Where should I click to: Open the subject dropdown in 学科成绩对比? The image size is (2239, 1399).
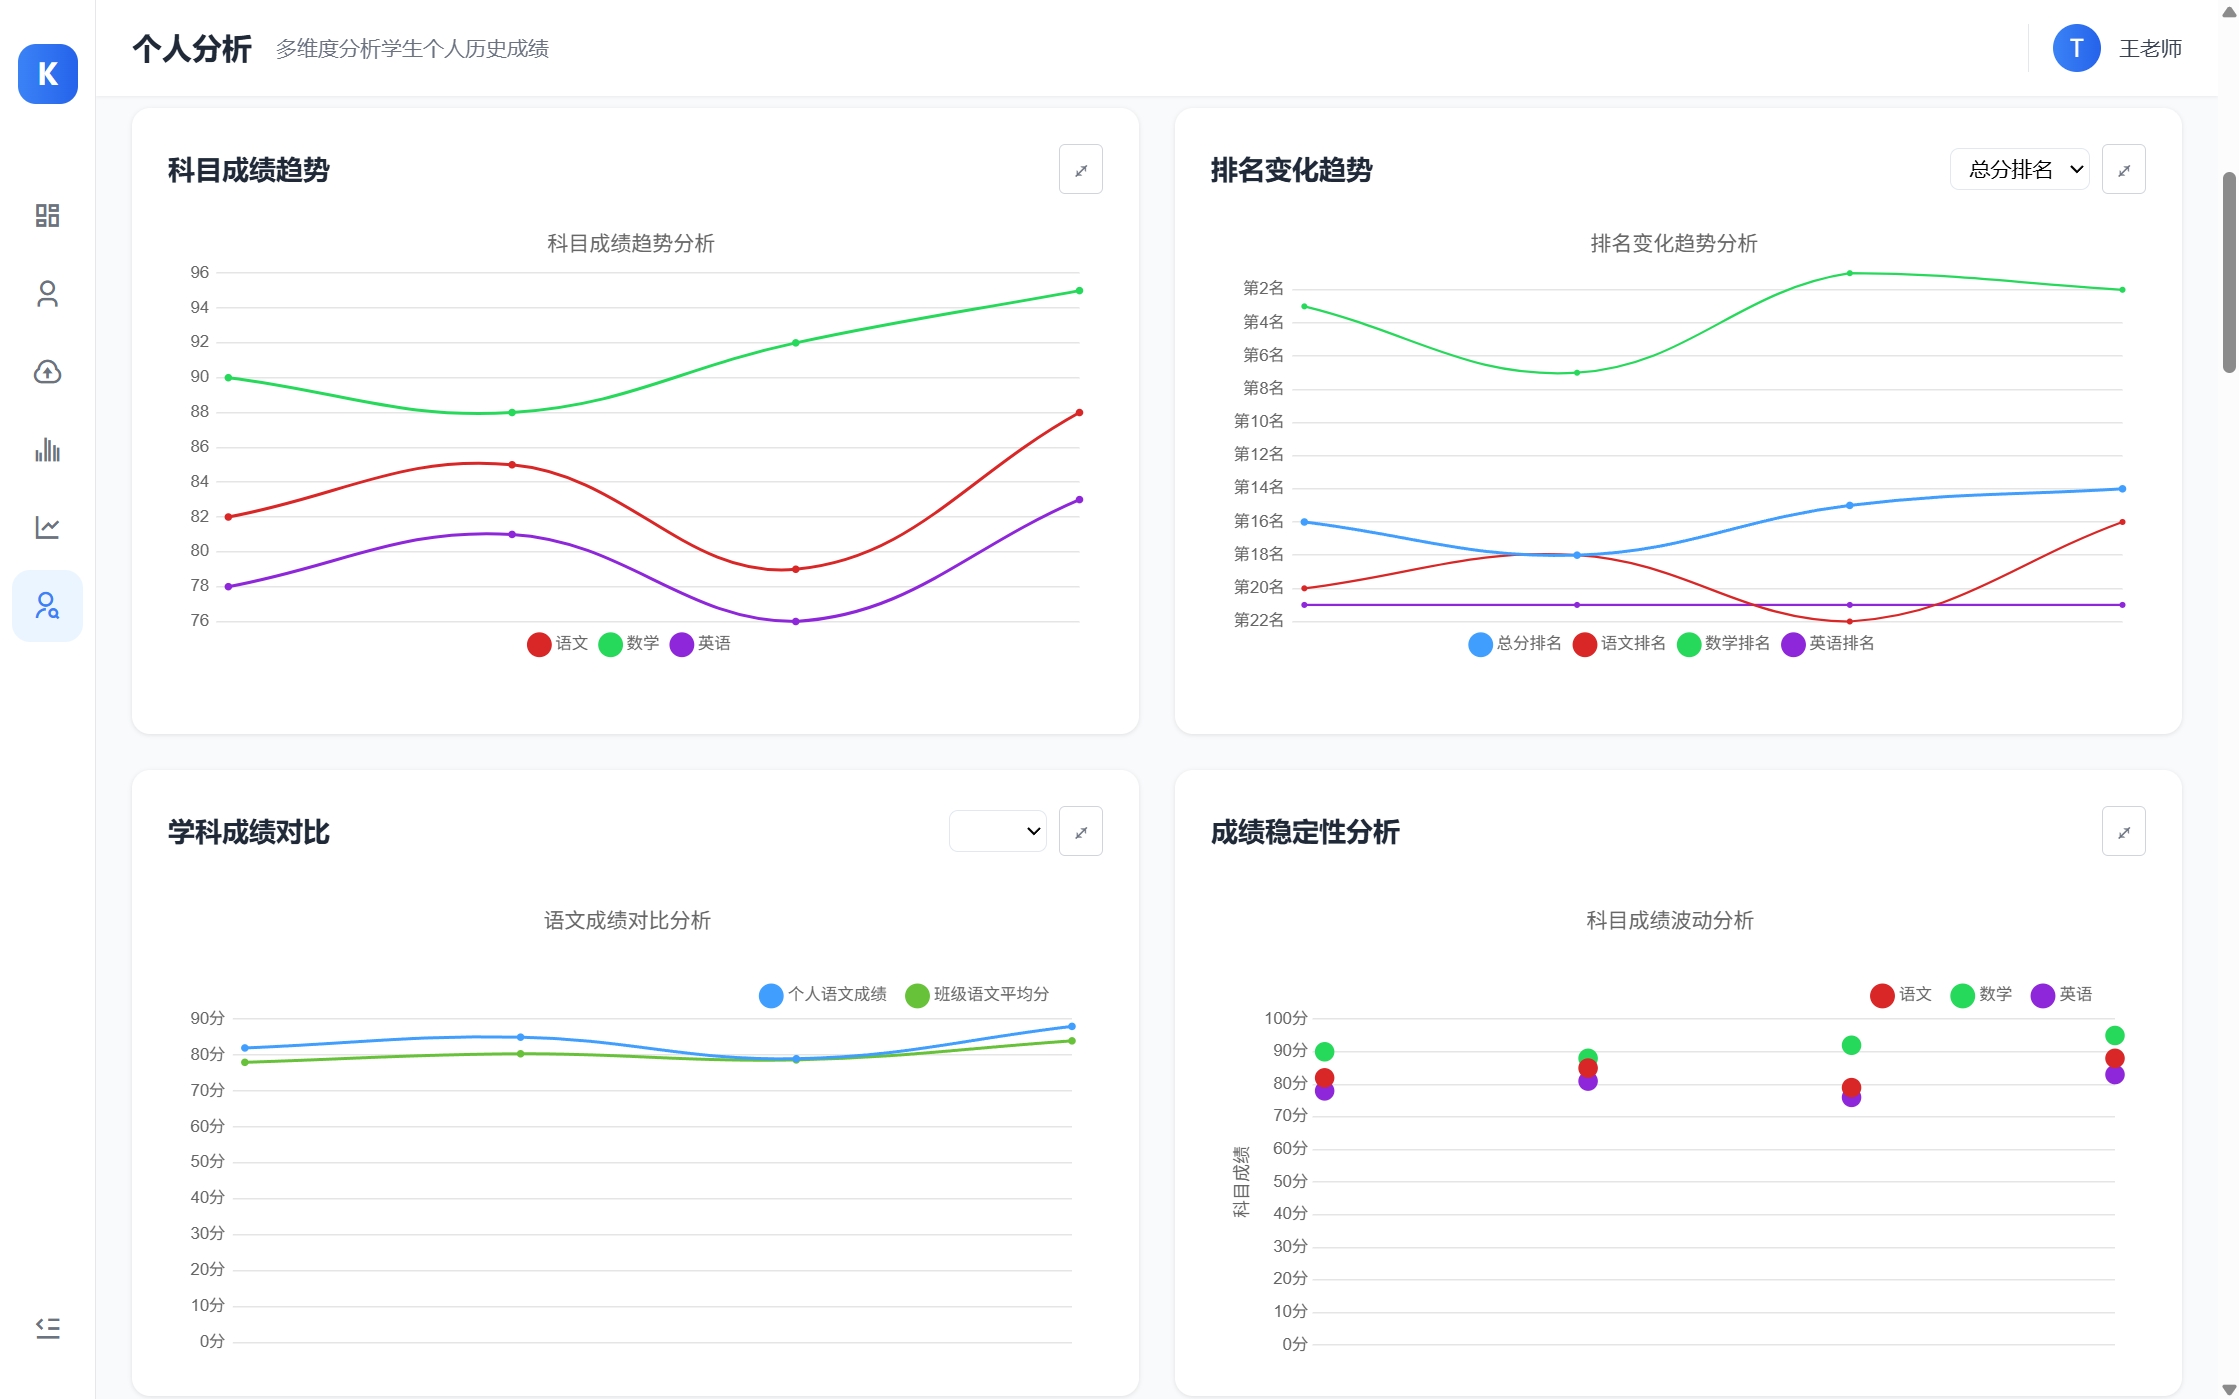click(997, 832)
